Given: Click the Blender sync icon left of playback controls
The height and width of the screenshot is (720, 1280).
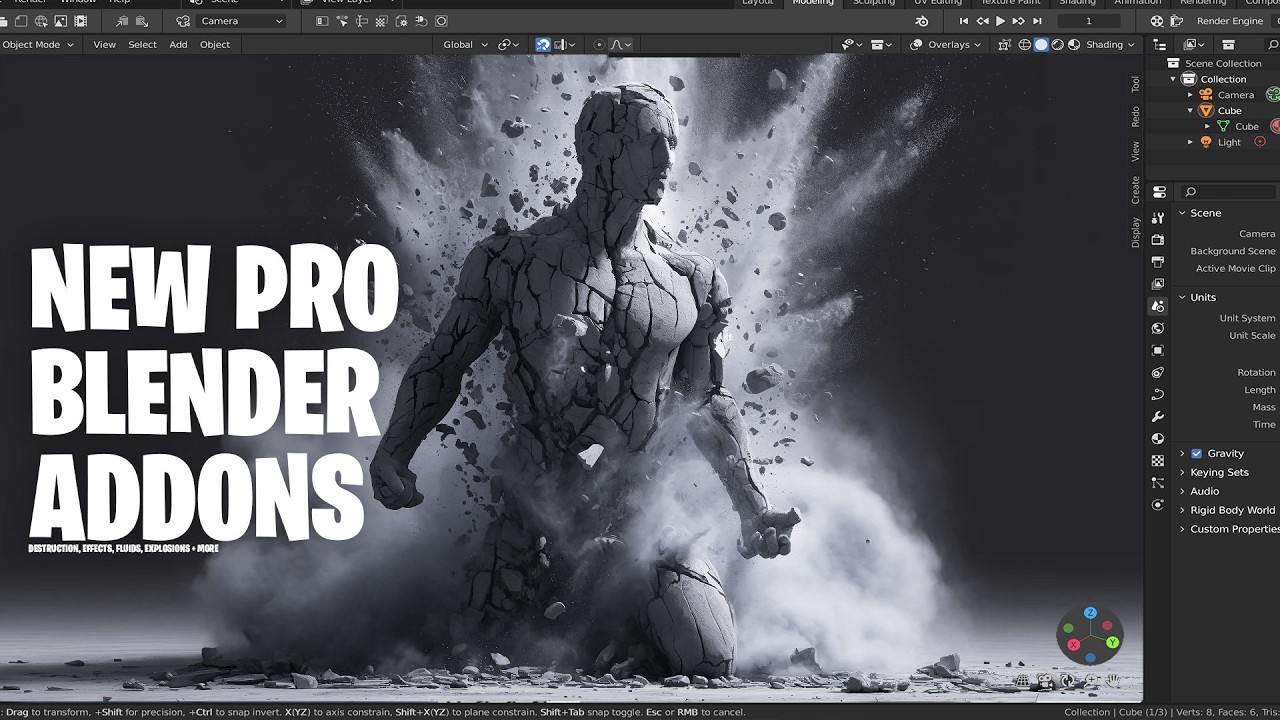Looking at the screenshot, I should point(922,21).
